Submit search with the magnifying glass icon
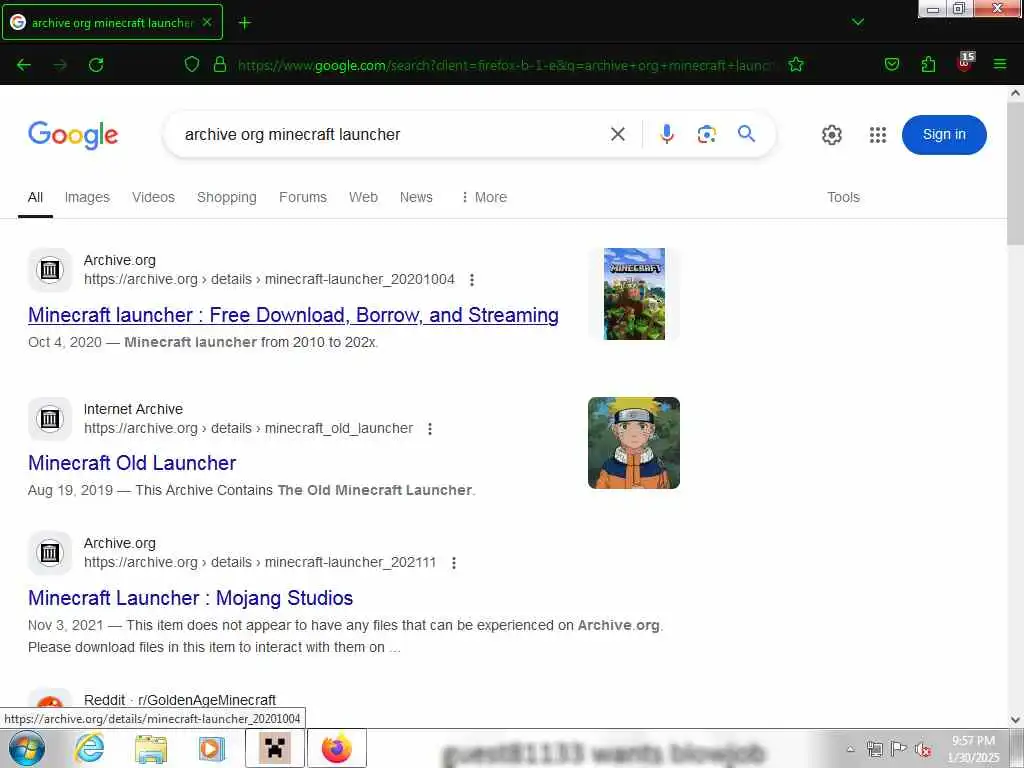Viewport: 1024px width, 768px height. coord(746,134)
